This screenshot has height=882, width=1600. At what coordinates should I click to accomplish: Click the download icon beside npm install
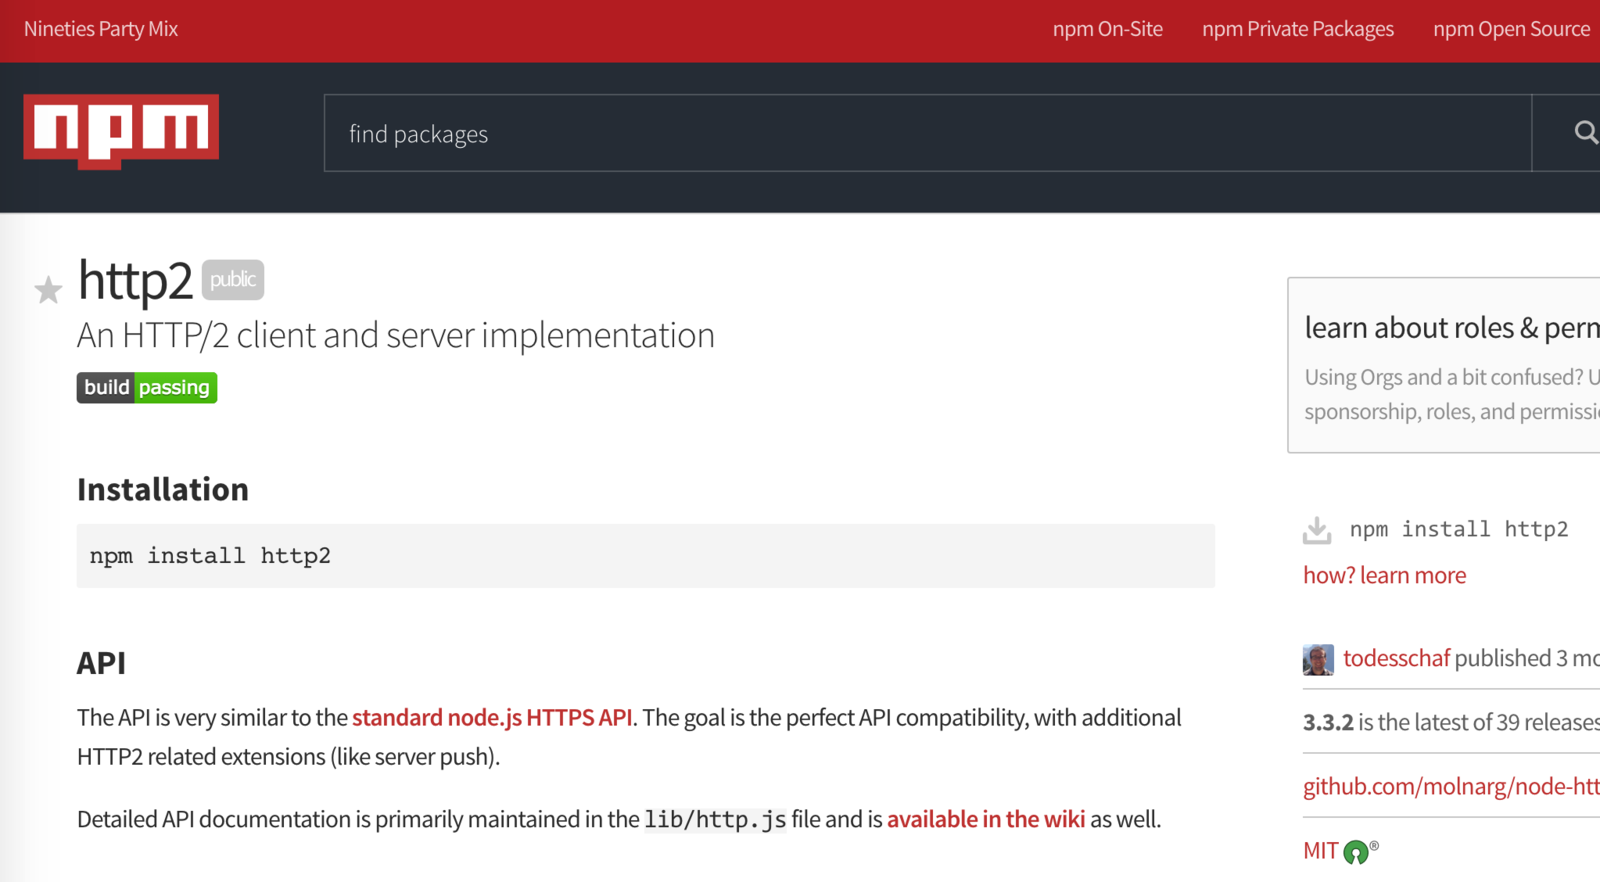[1317, 530]
